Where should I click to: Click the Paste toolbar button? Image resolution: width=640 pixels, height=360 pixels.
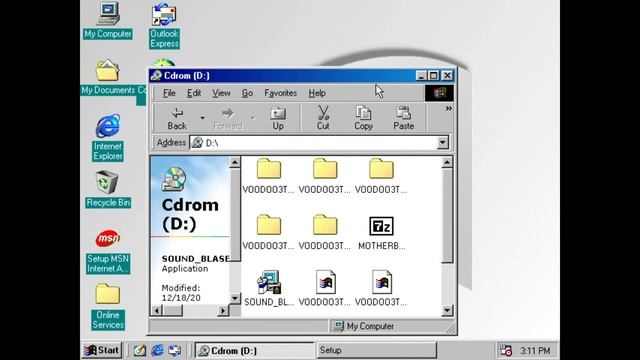[403, 118]
